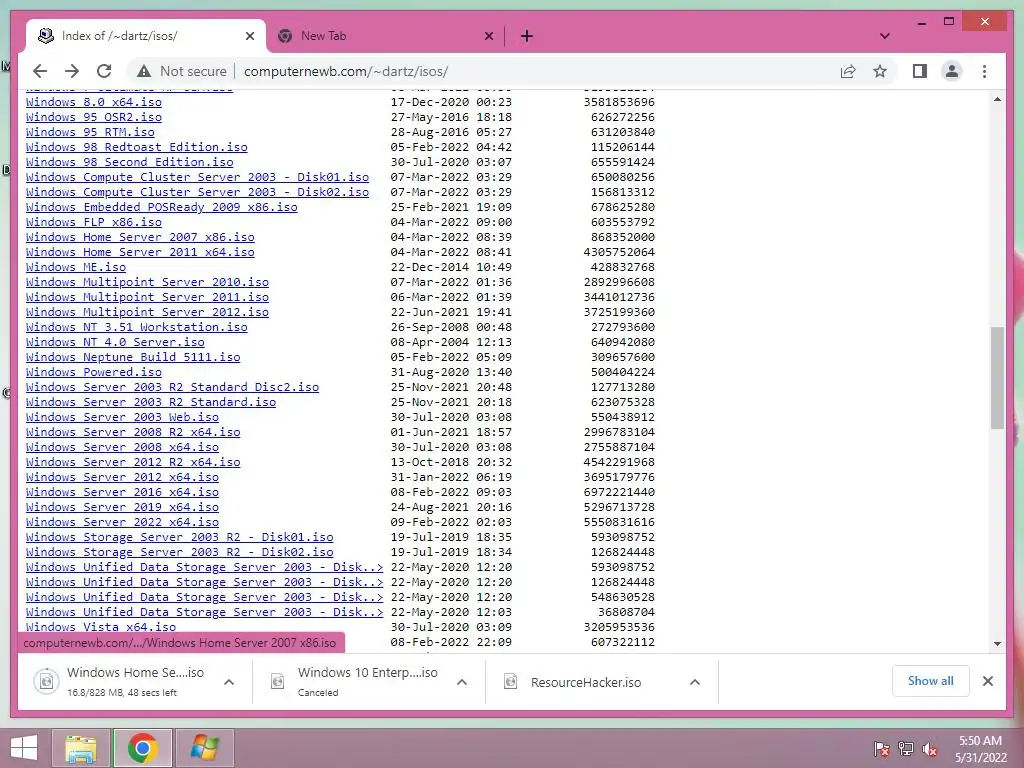The height and width of the screenshot is (768, 1024).
Task: Click Windows 98 Redtoast Edition.iso
Action: (x=136, y=148)
